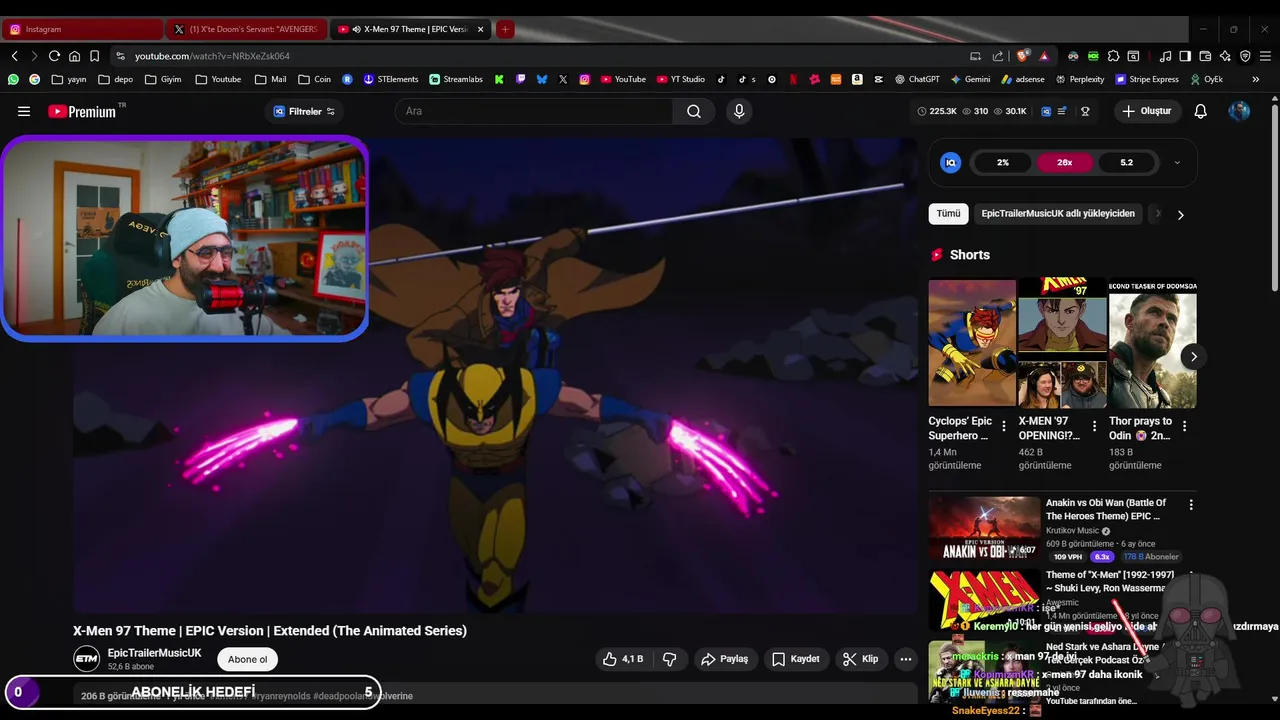Open the depo bookmarks folder
The height and width of the screenshot is (720, 1280).
point(115,79)
